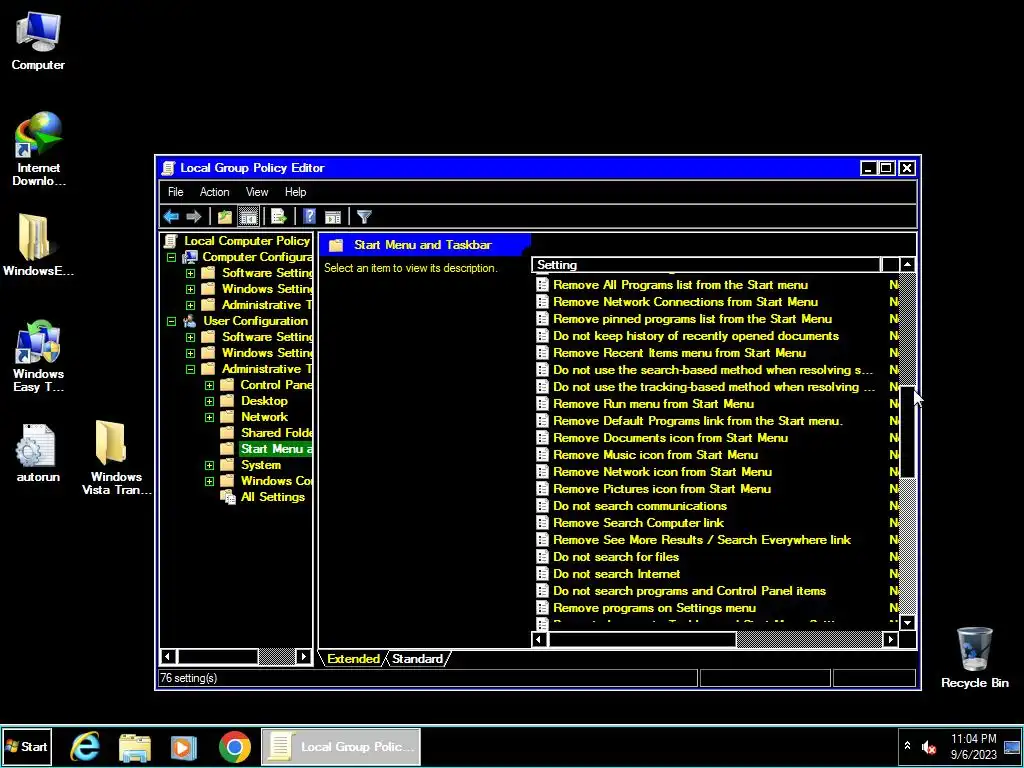
Task: Open Google Chrome from the taskbar
Action: point(234,746)
